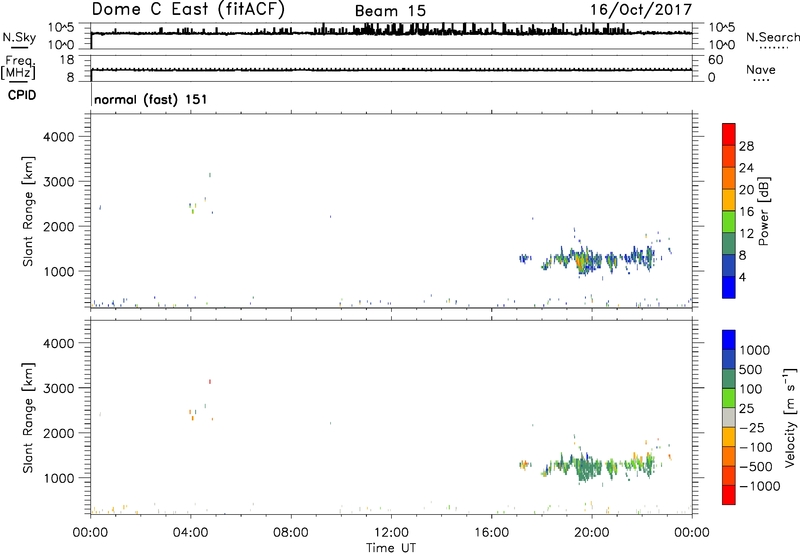This screenshot has width=800, height=554.
Task: Click the yellow segment of Power color bar
Action: (x=729, y=200)
